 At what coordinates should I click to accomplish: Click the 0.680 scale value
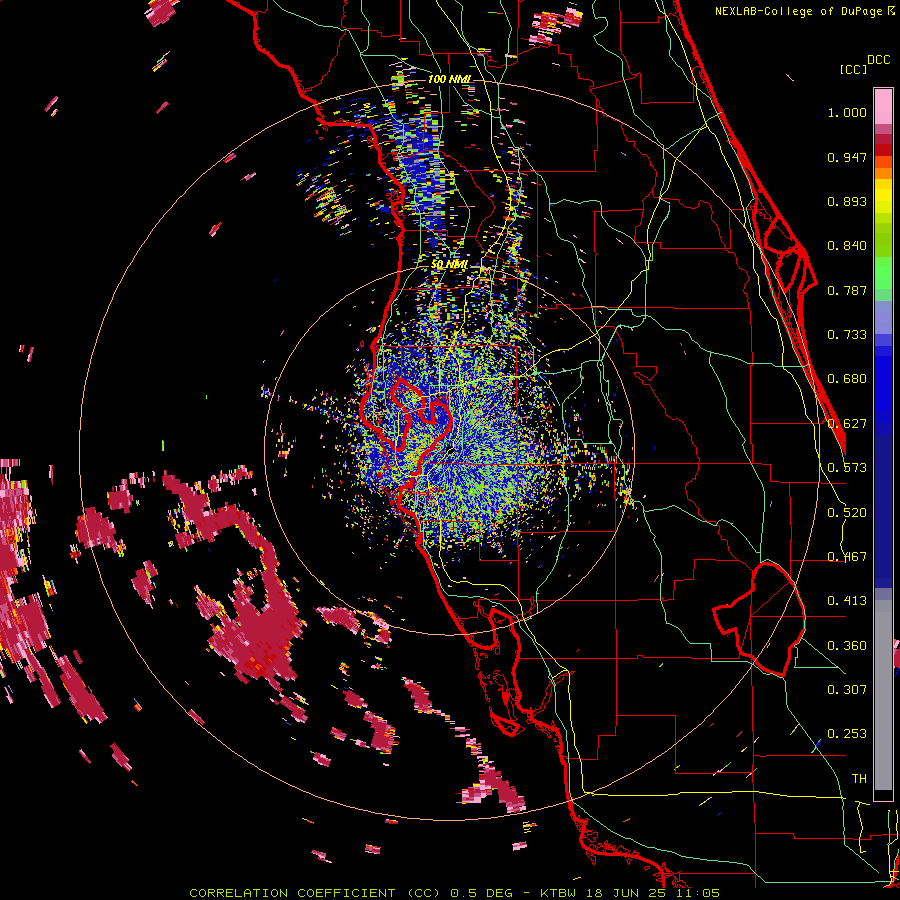click(x=847, y=378)
